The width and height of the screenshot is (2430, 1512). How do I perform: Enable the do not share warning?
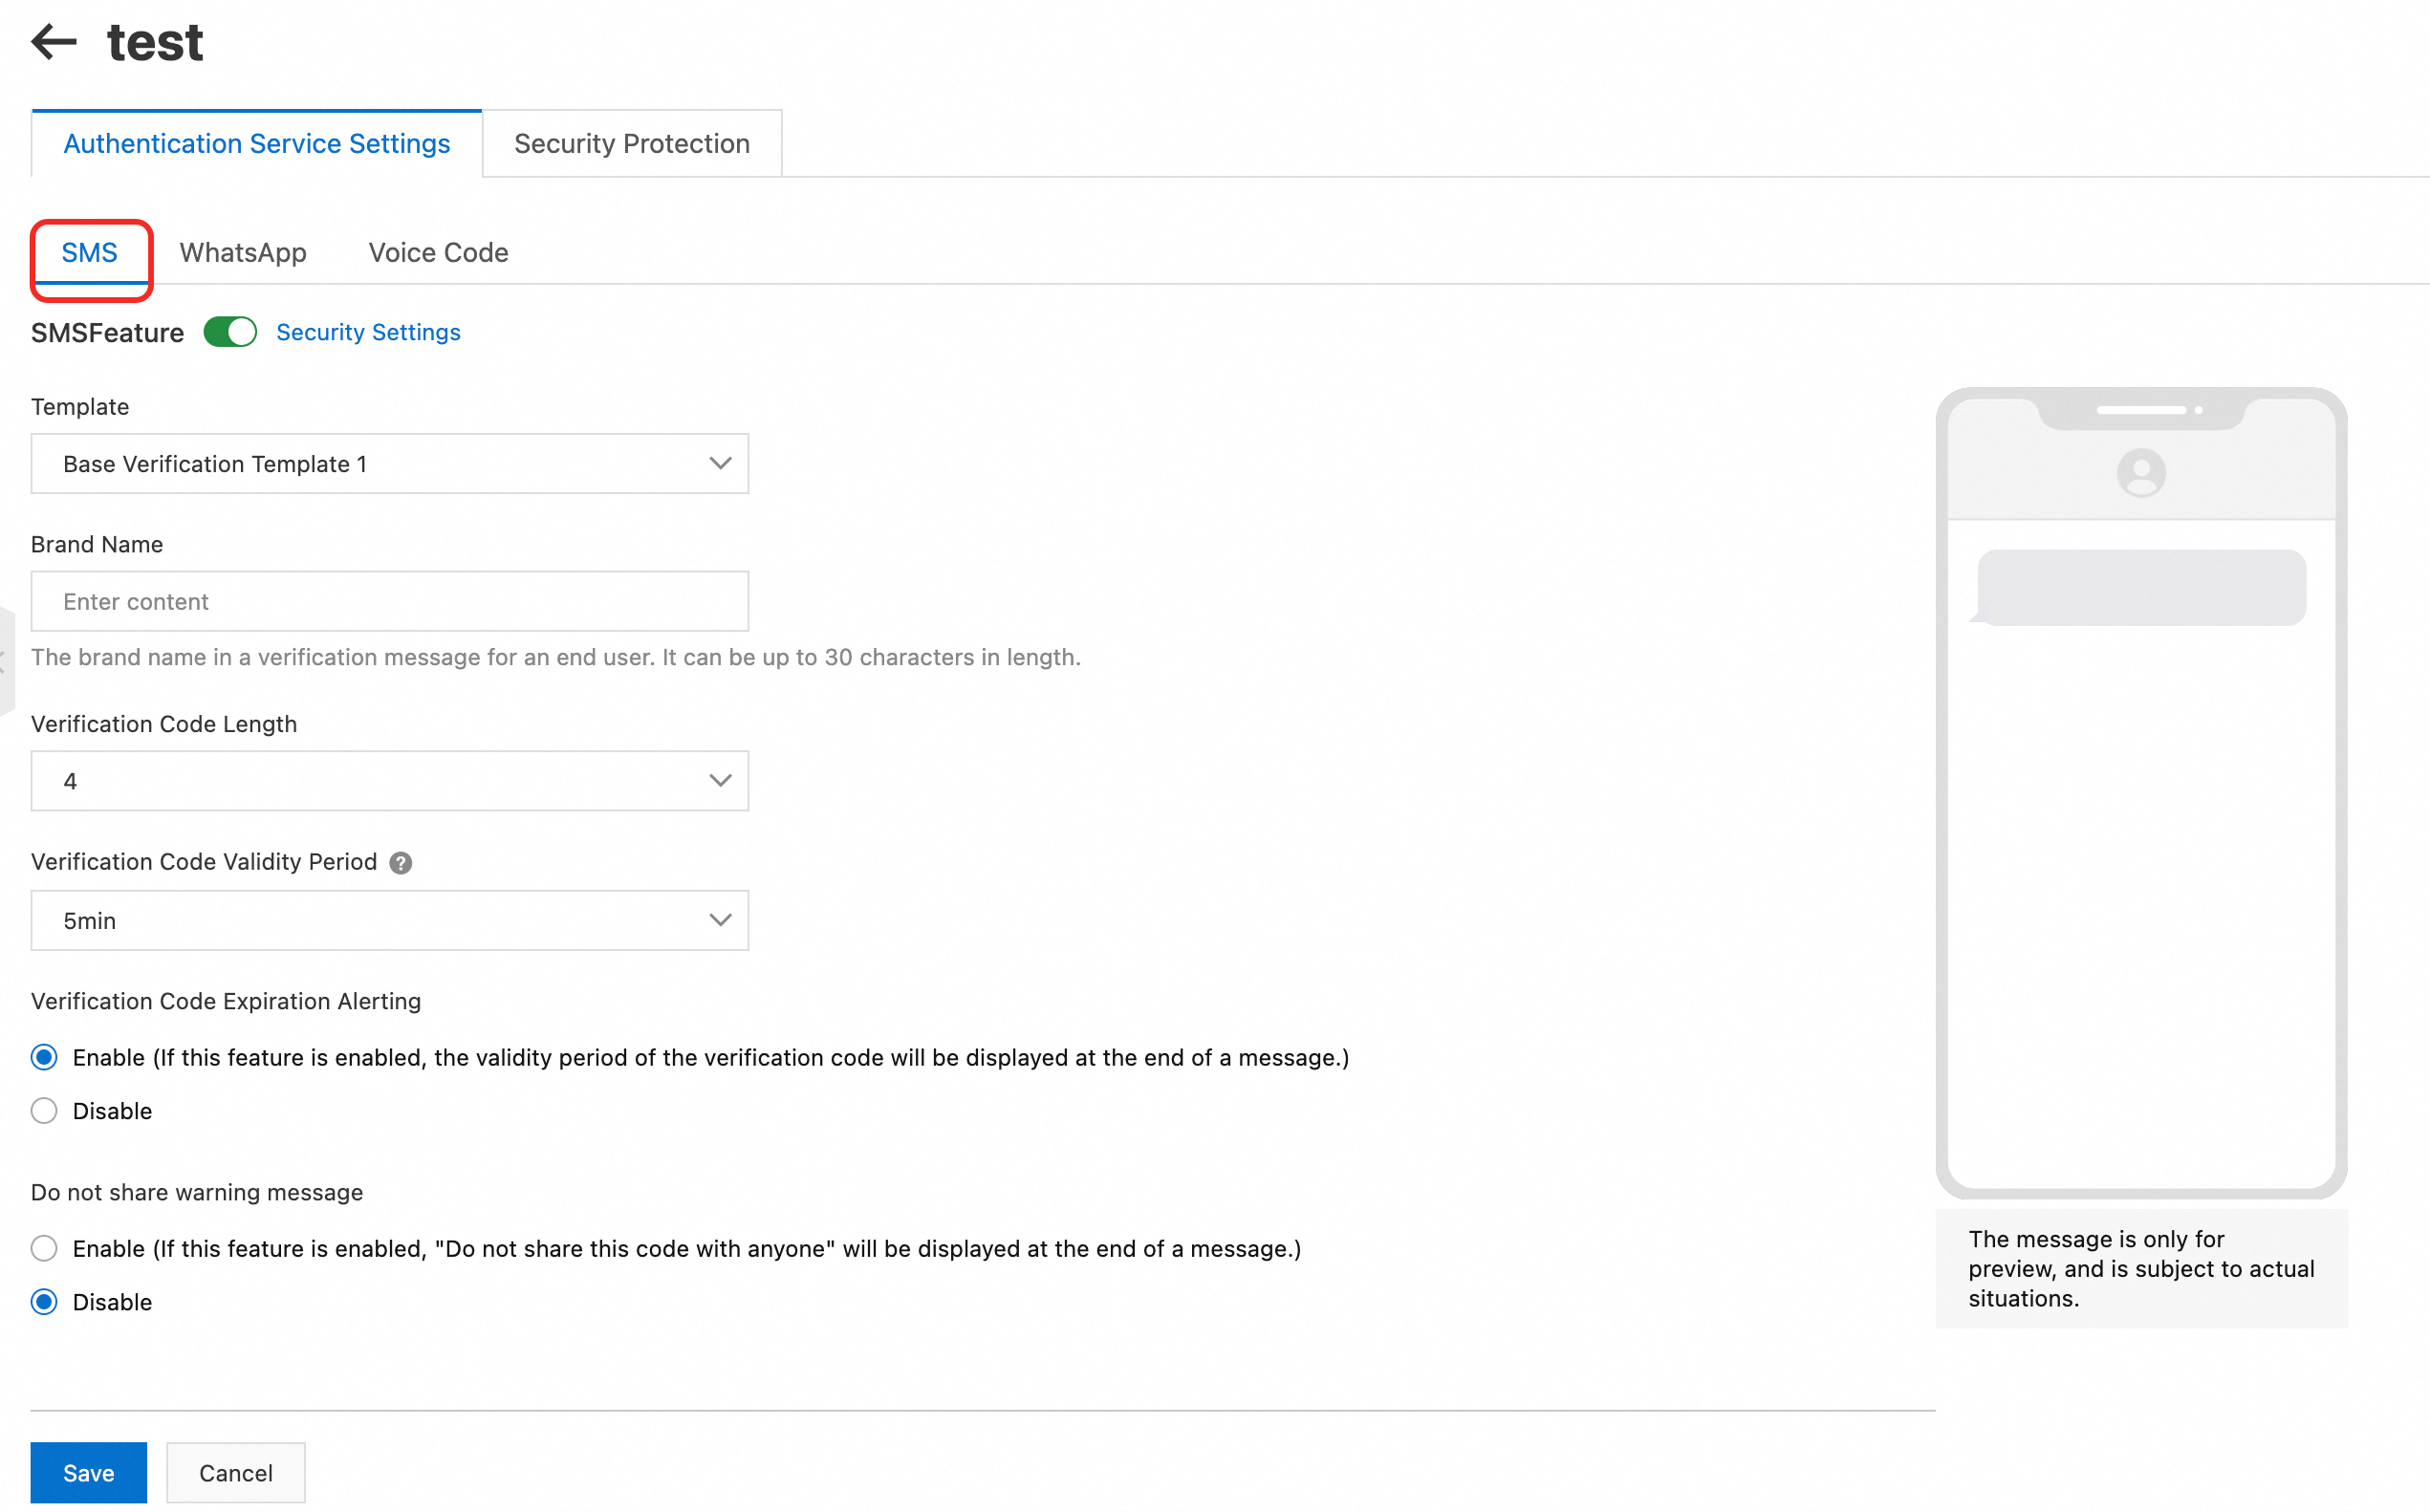[x=44, y=1248]
